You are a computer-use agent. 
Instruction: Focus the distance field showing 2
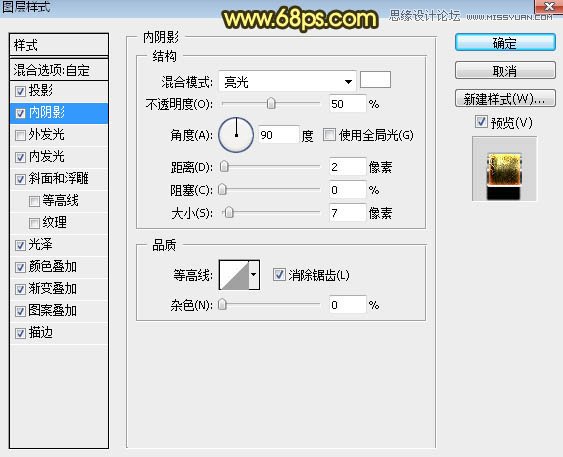click(x=348, y=167)
